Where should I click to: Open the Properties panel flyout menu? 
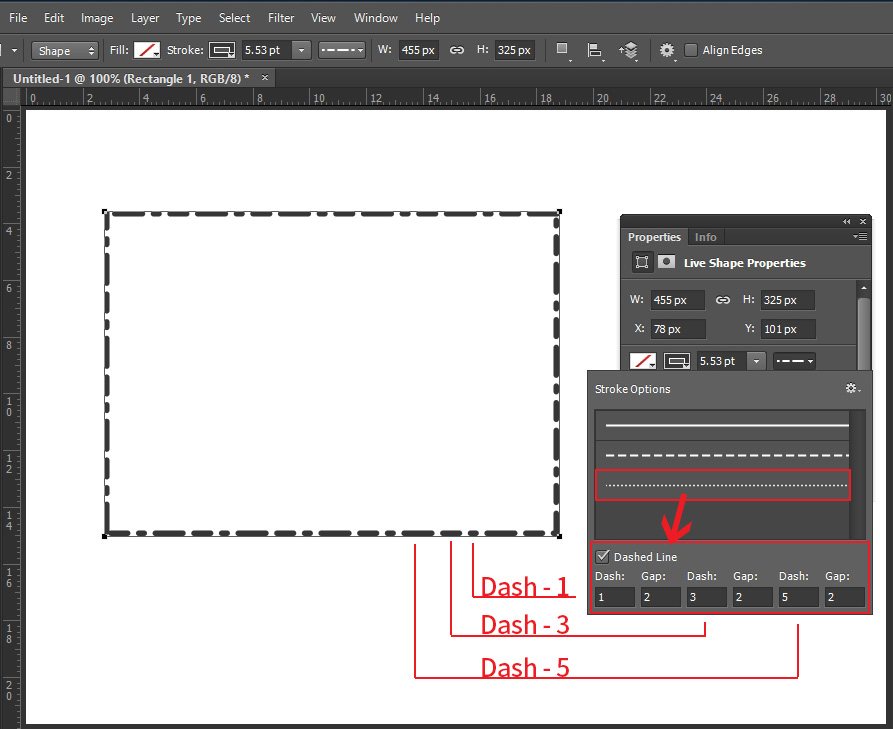pyautogui.click(x=860, y=236)
